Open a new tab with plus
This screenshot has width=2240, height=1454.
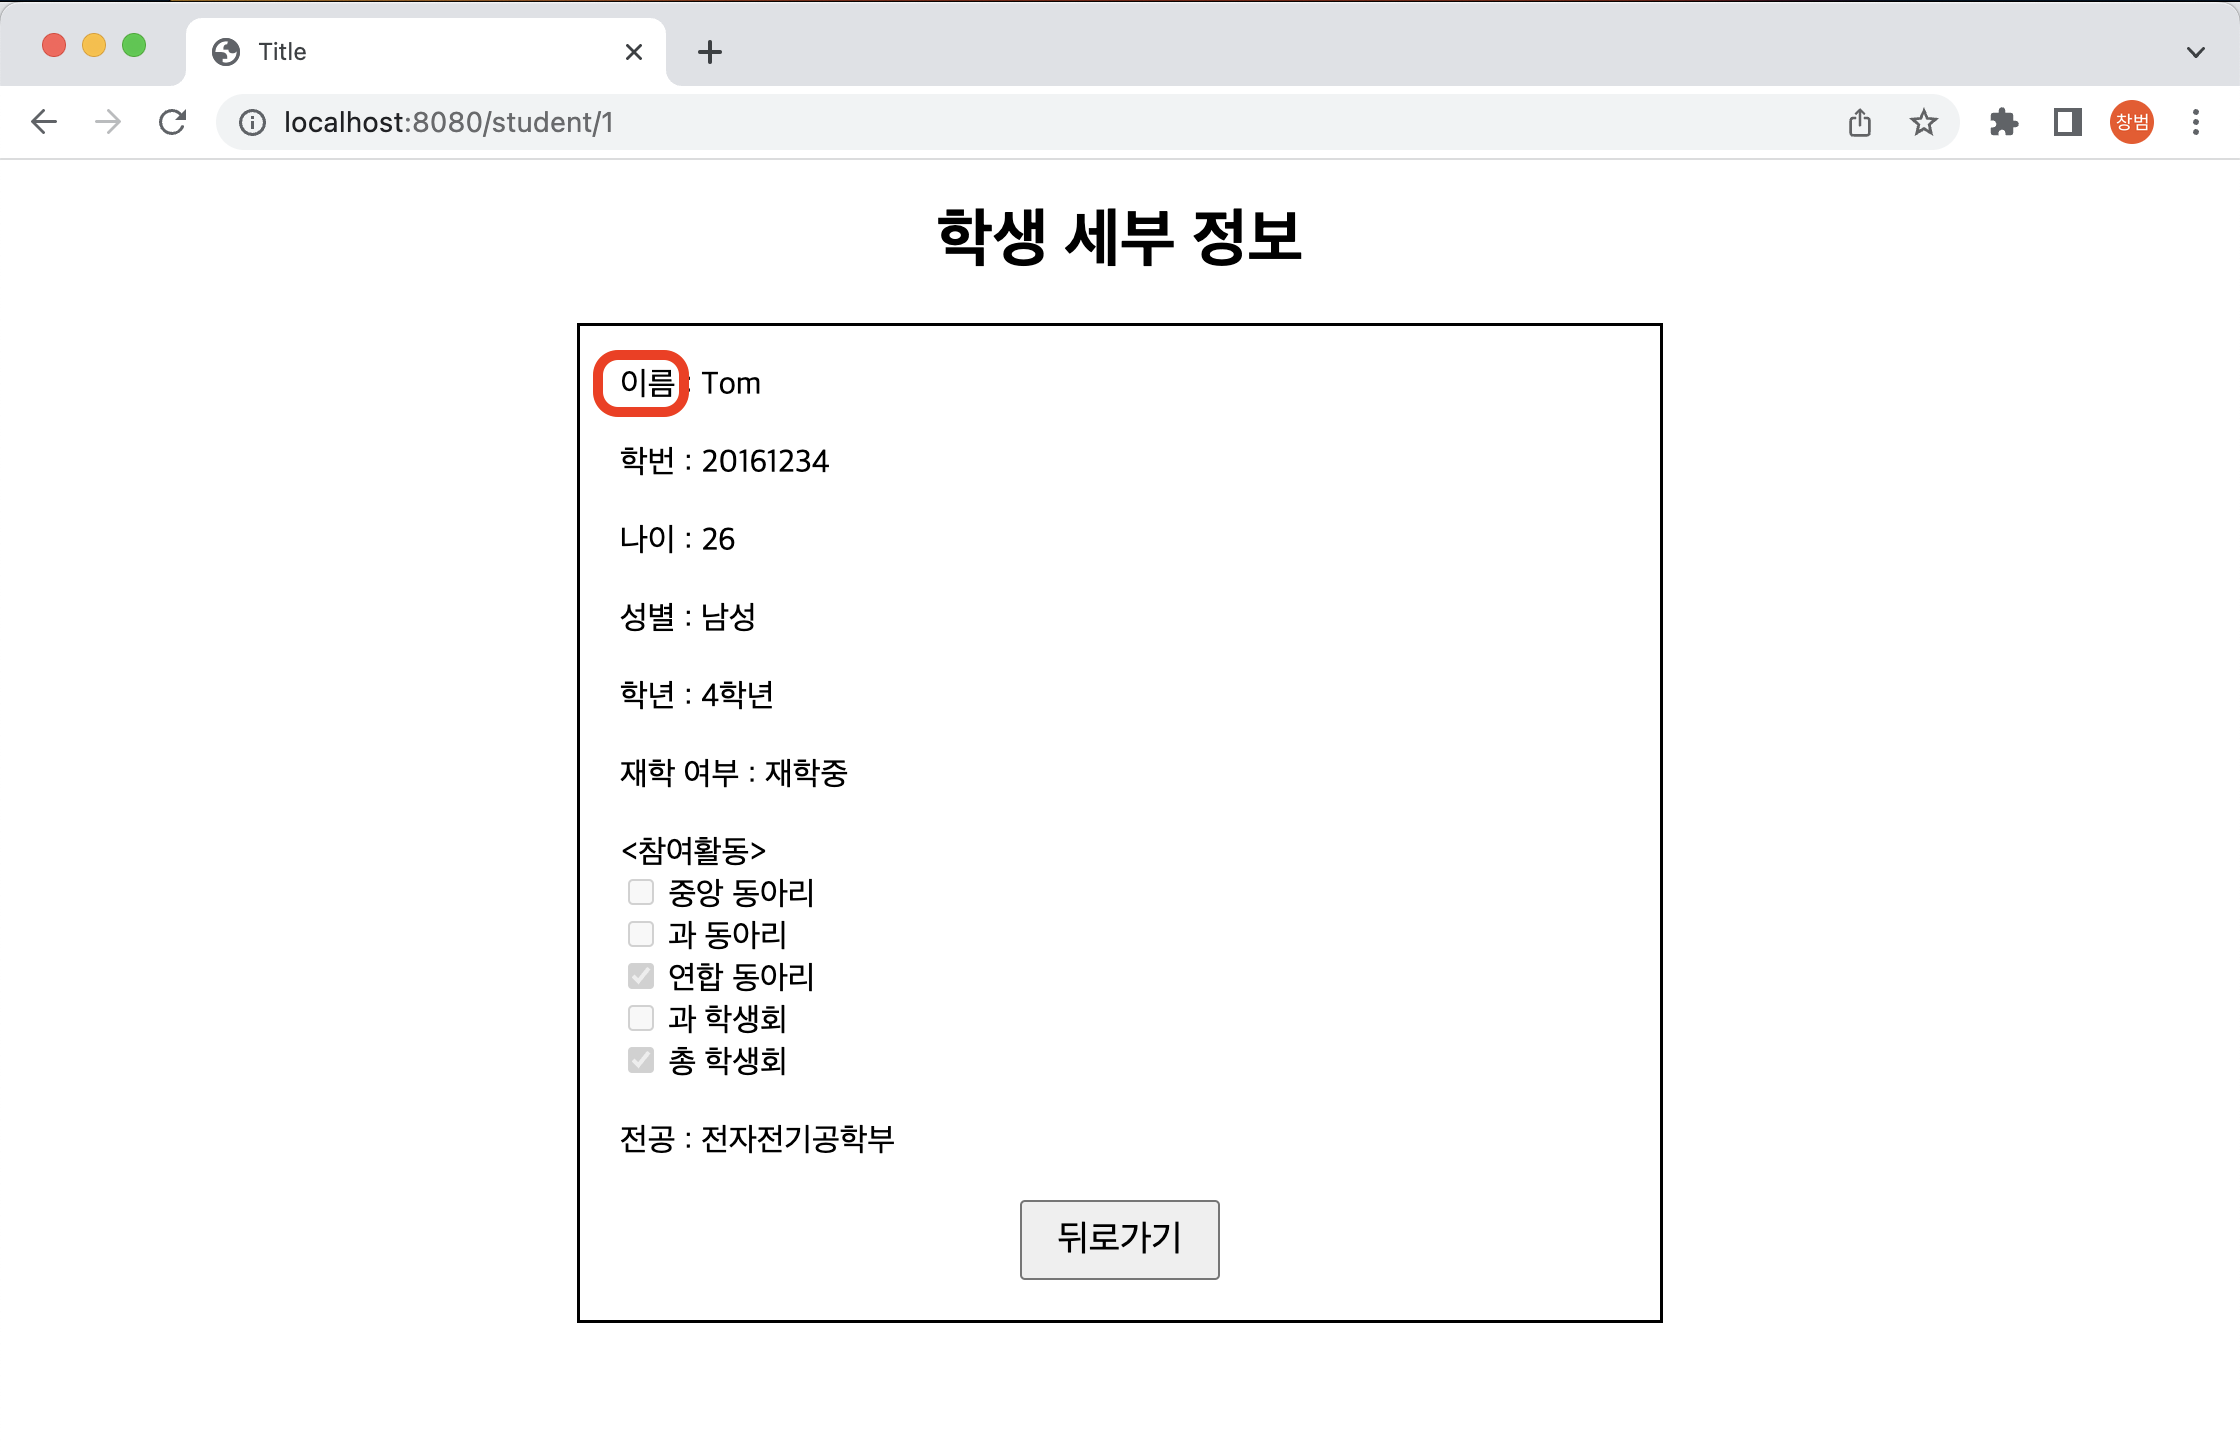[709, 52]
